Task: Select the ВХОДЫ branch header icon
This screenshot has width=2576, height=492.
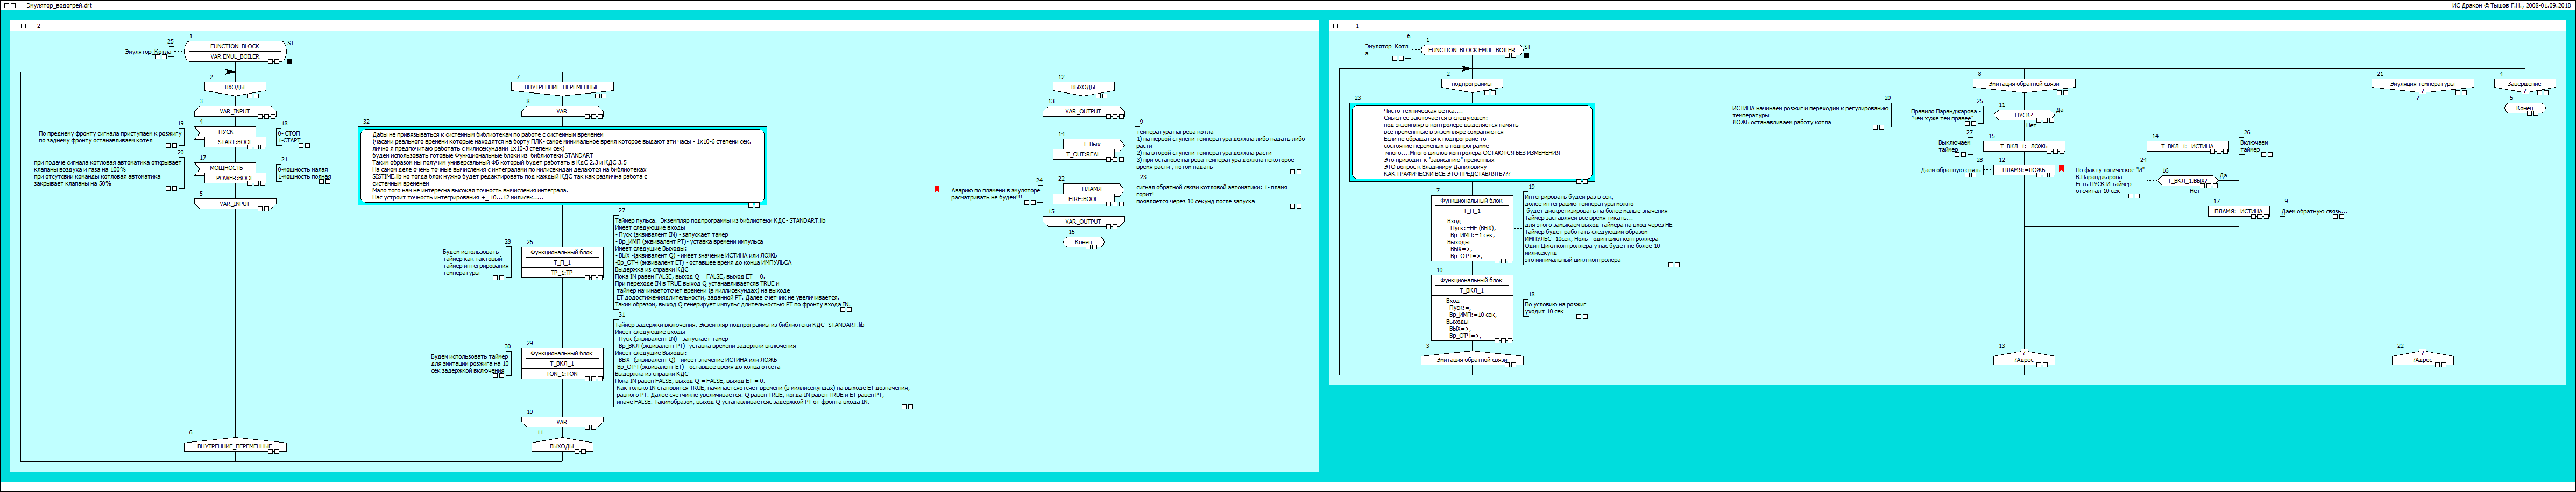Action: pos(234,87)
